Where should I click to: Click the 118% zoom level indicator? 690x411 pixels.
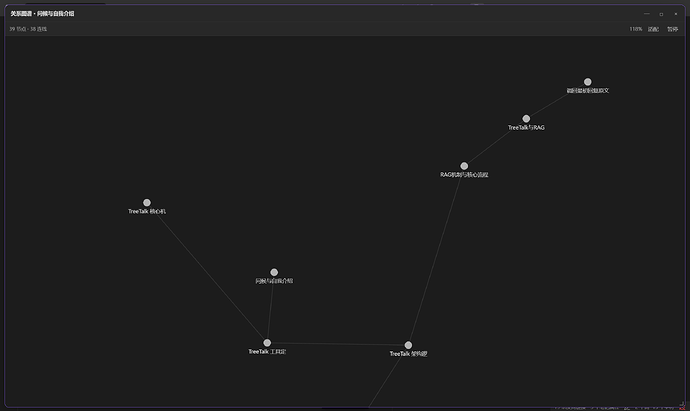pyautogui.click(x=635, y=29)
